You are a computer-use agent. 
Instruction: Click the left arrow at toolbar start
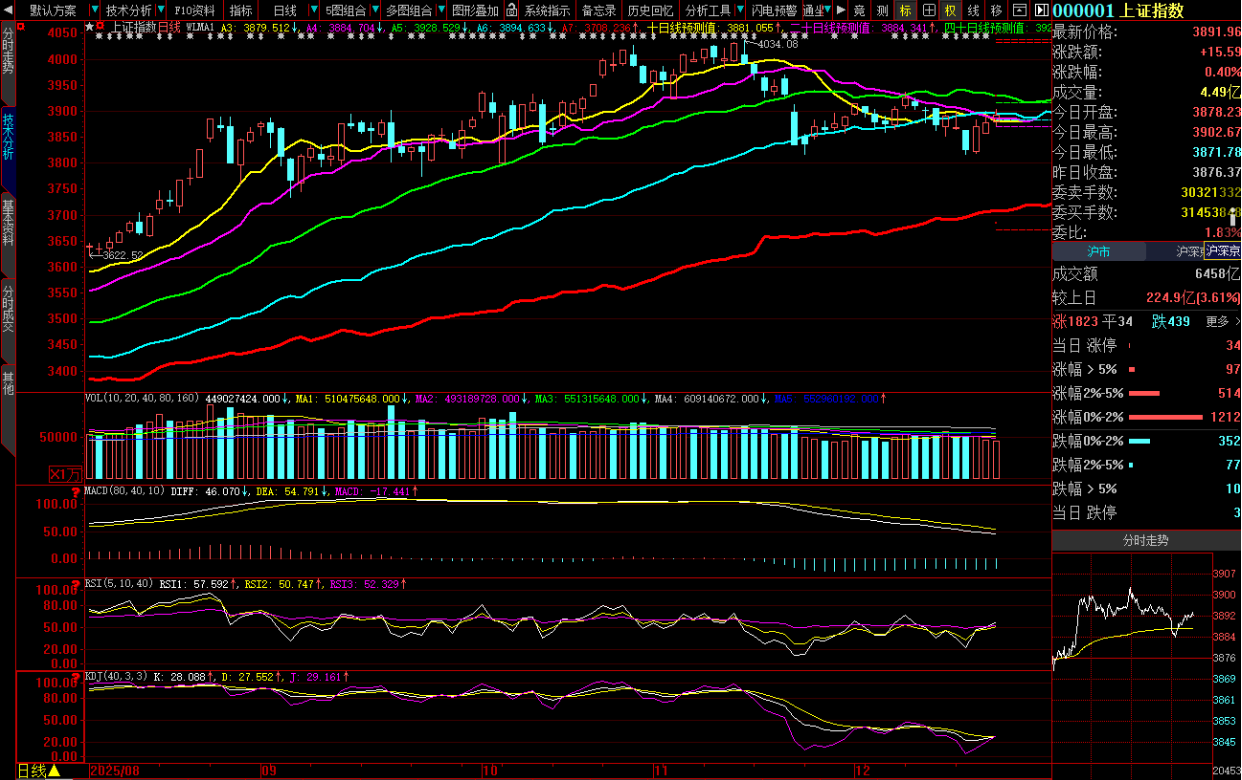7,10
